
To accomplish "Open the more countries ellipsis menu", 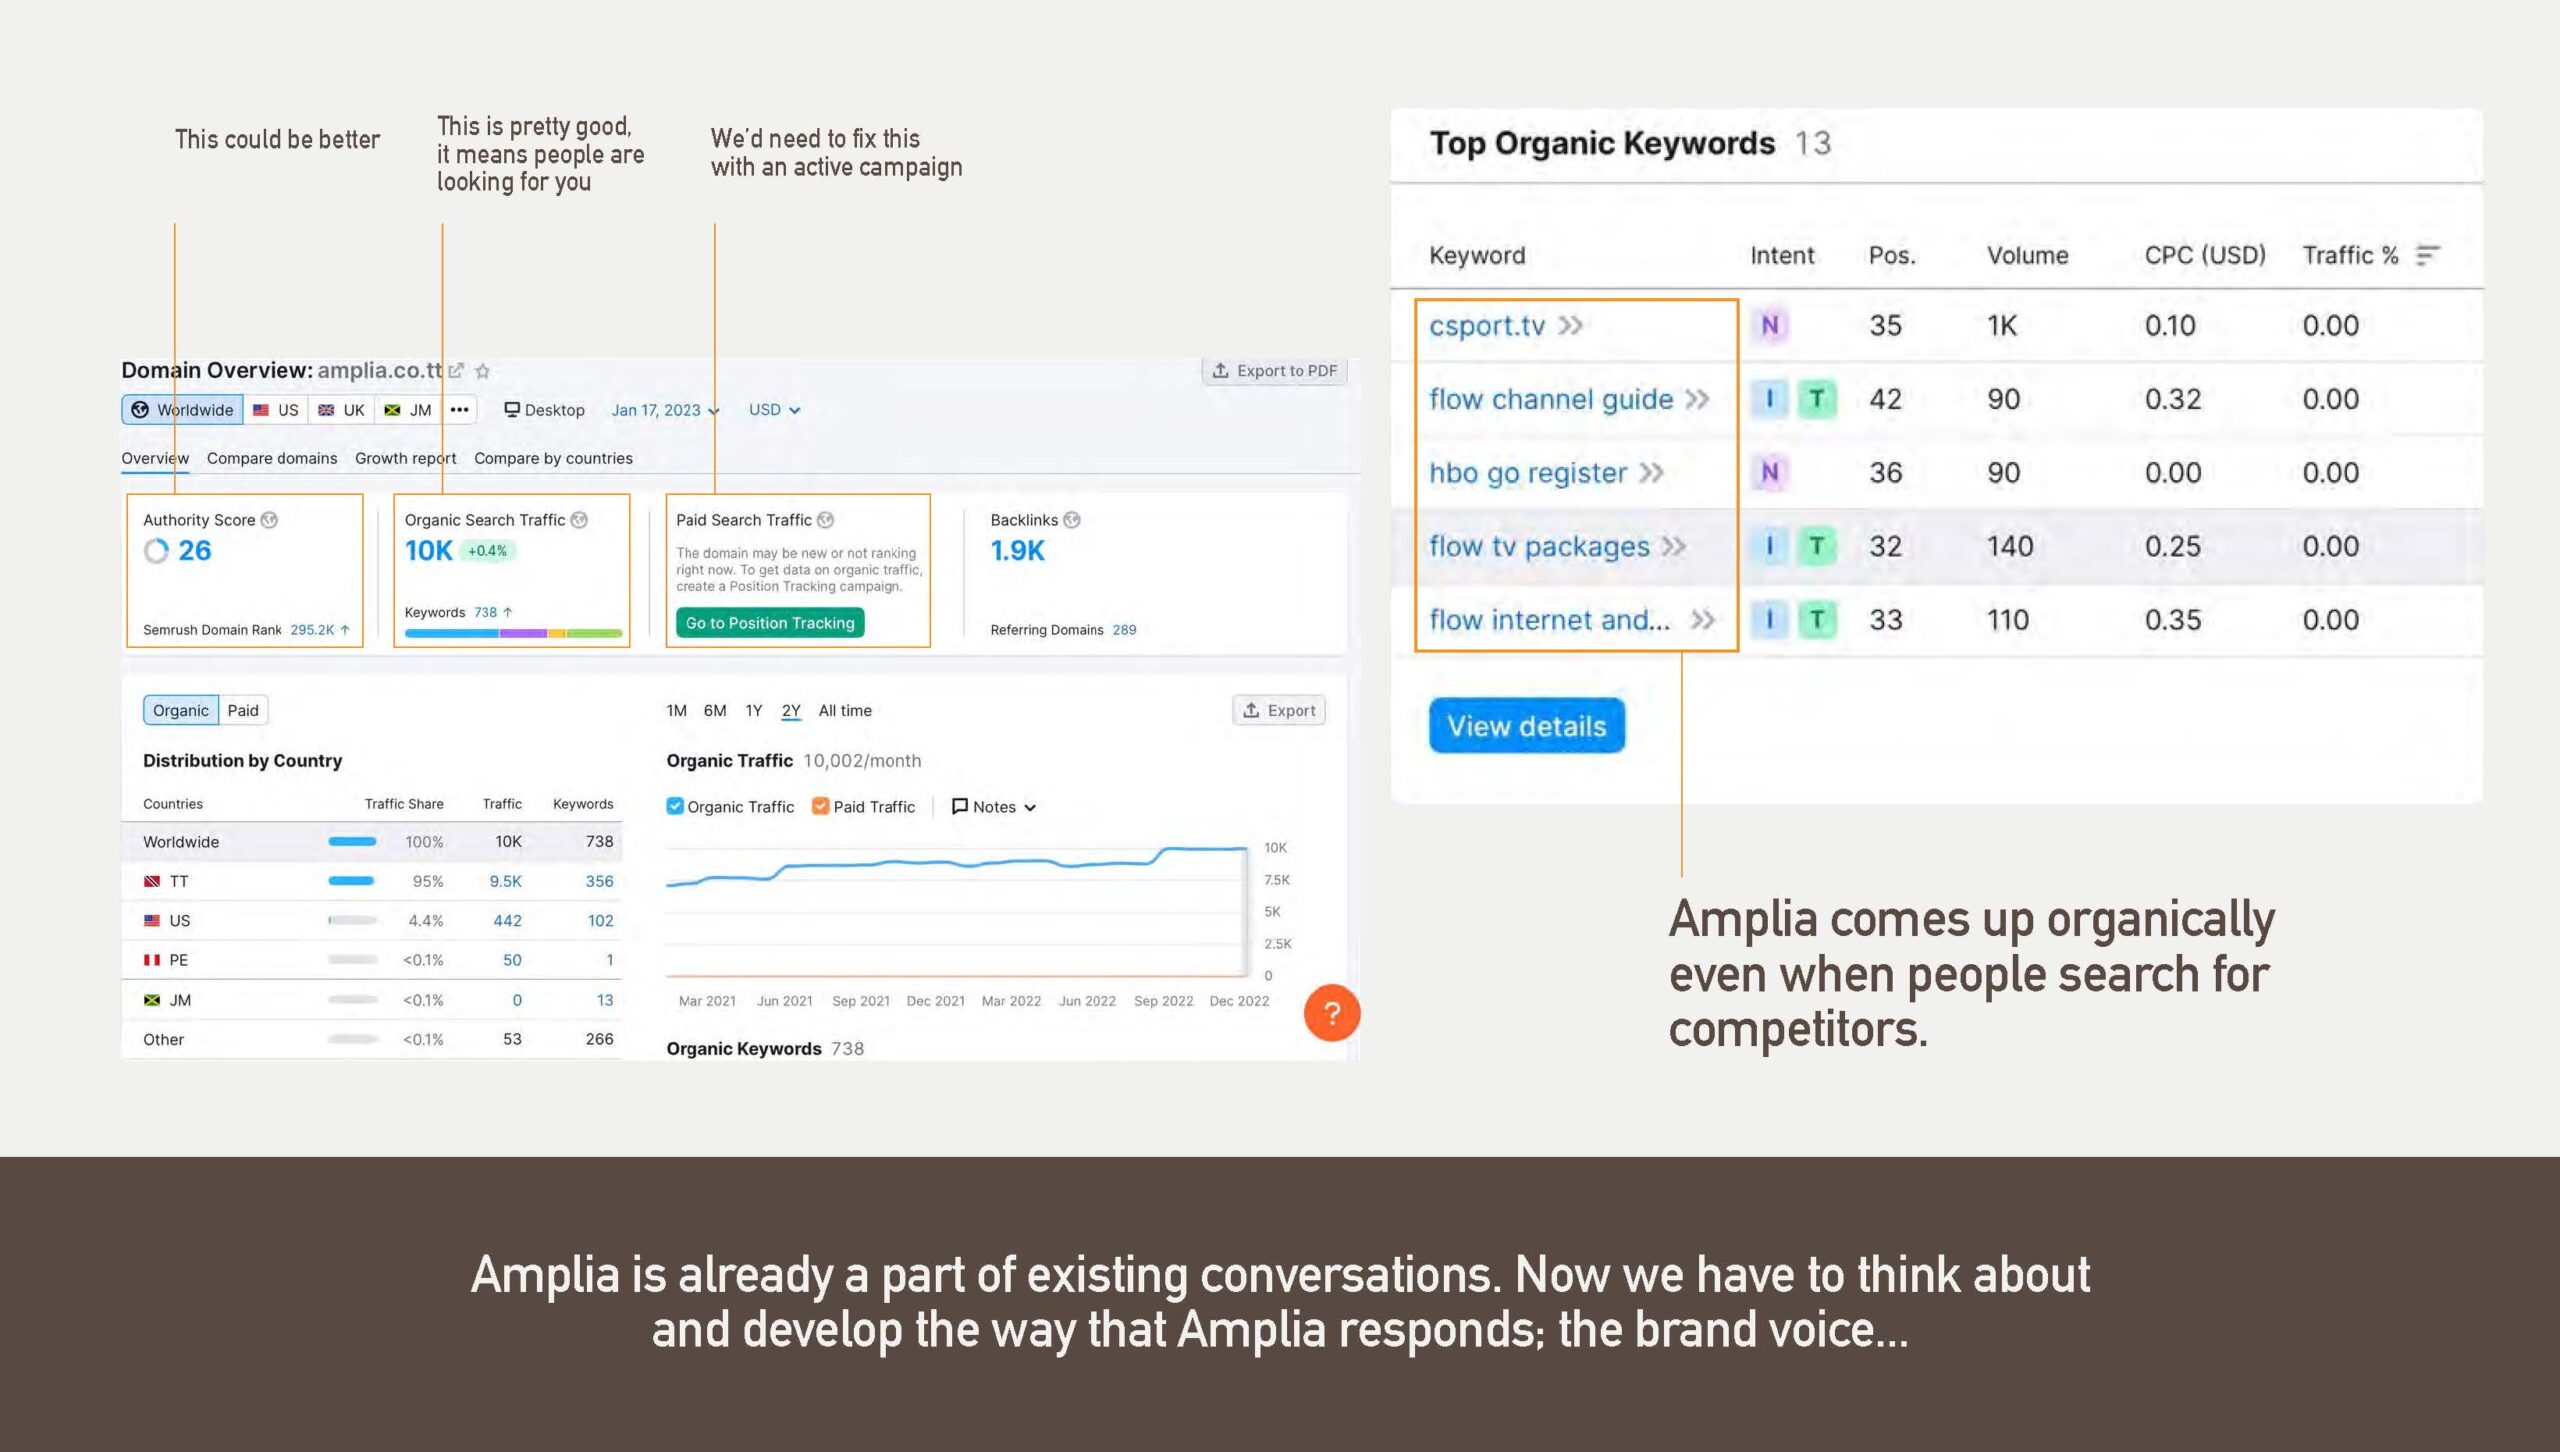I will (459, 410).
